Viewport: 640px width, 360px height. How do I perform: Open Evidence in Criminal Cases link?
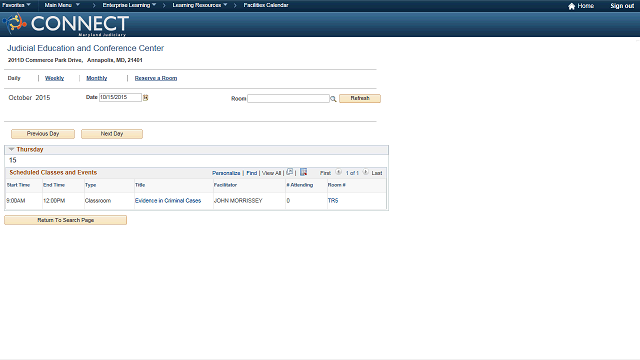tap(168, 201)
